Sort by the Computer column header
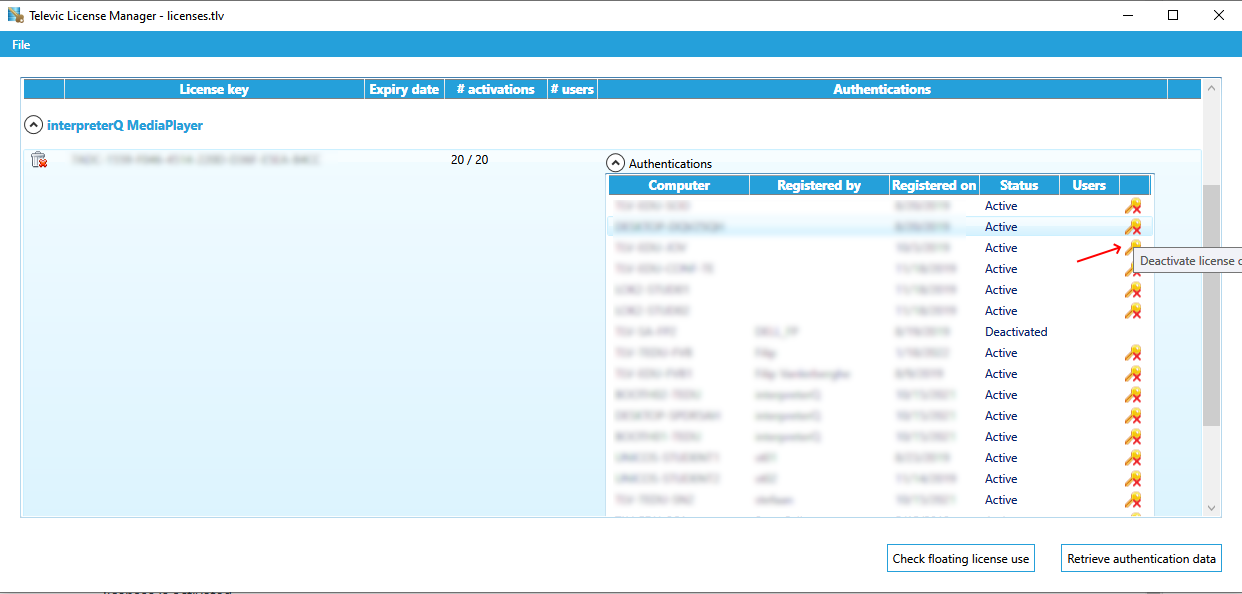The height and width of the screenshot is (594, 1242). pos(679,185)
